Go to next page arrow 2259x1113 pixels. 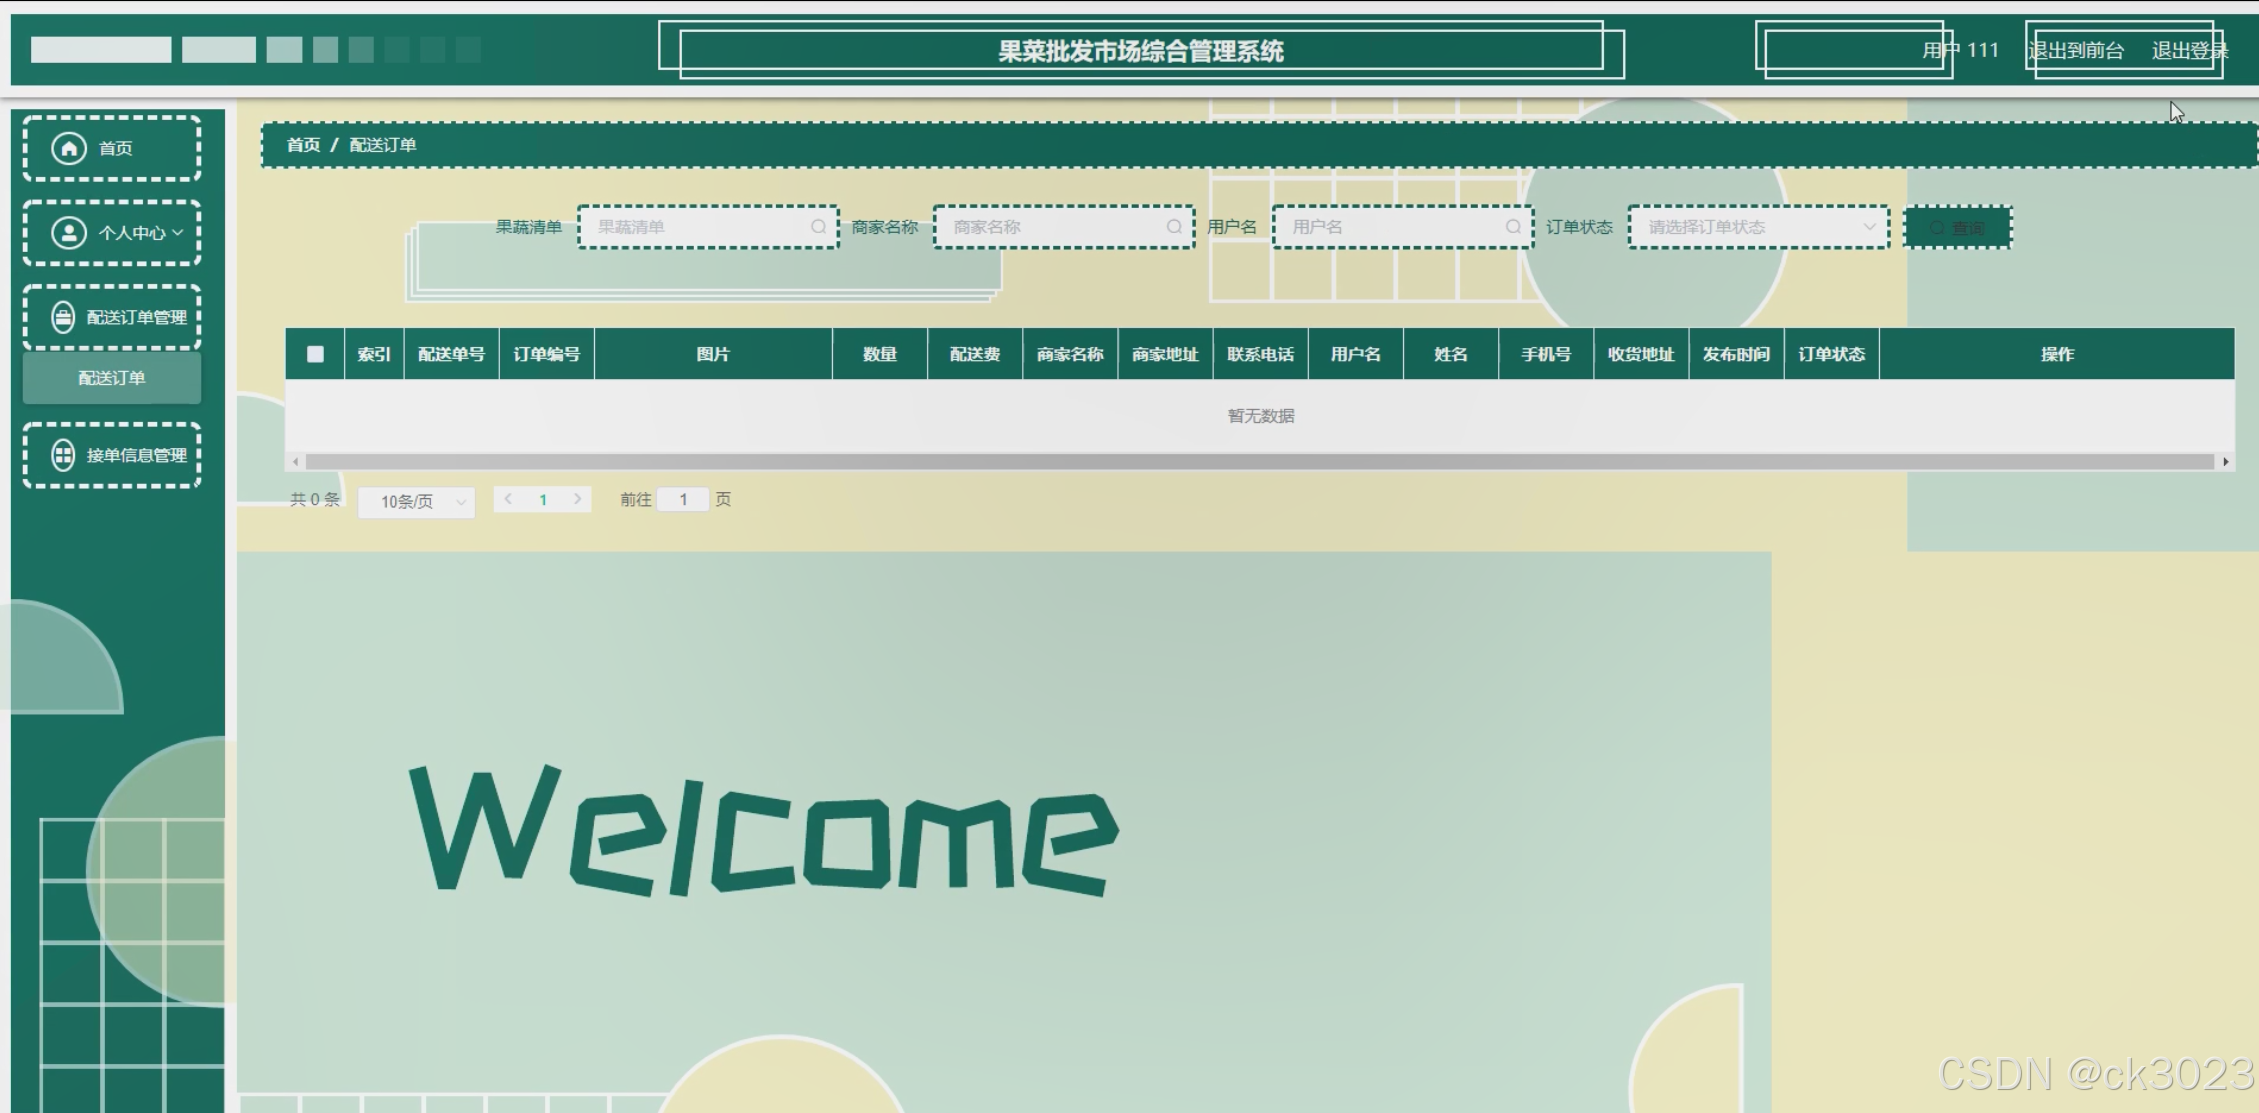(577, 499)
